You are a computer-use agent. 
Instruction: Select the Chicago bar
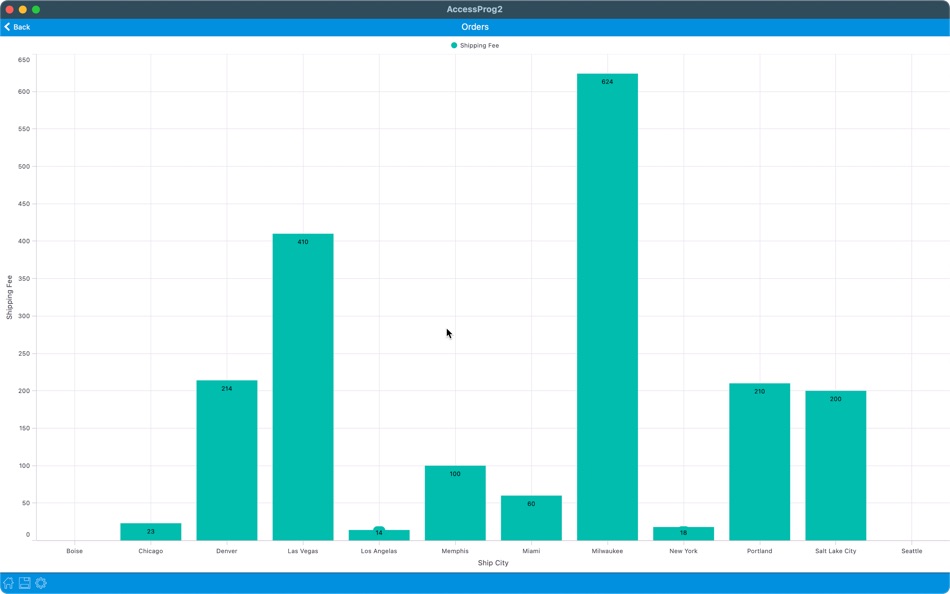(x=151, y=532)
